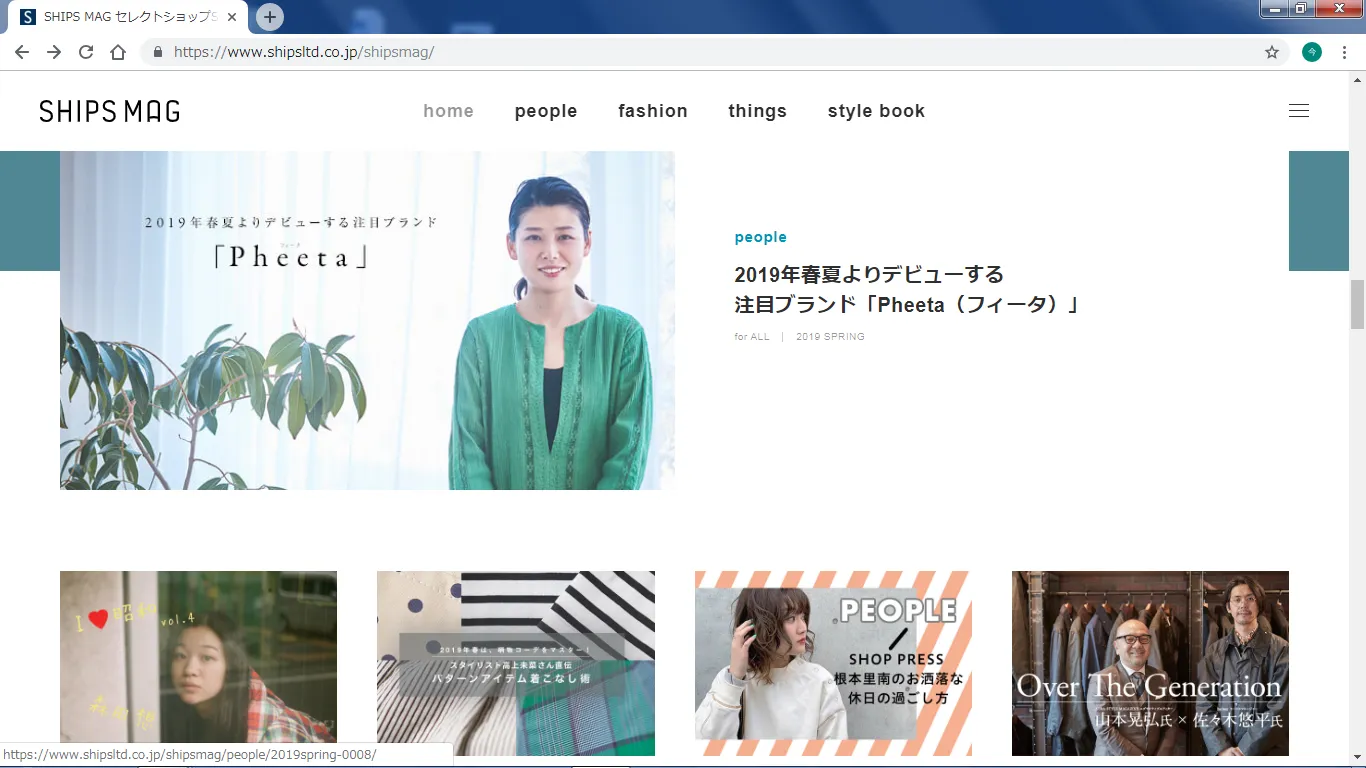Screen dimensions: 1366x768
Task: Click the teal people category label
Action: tap(760, 237)
